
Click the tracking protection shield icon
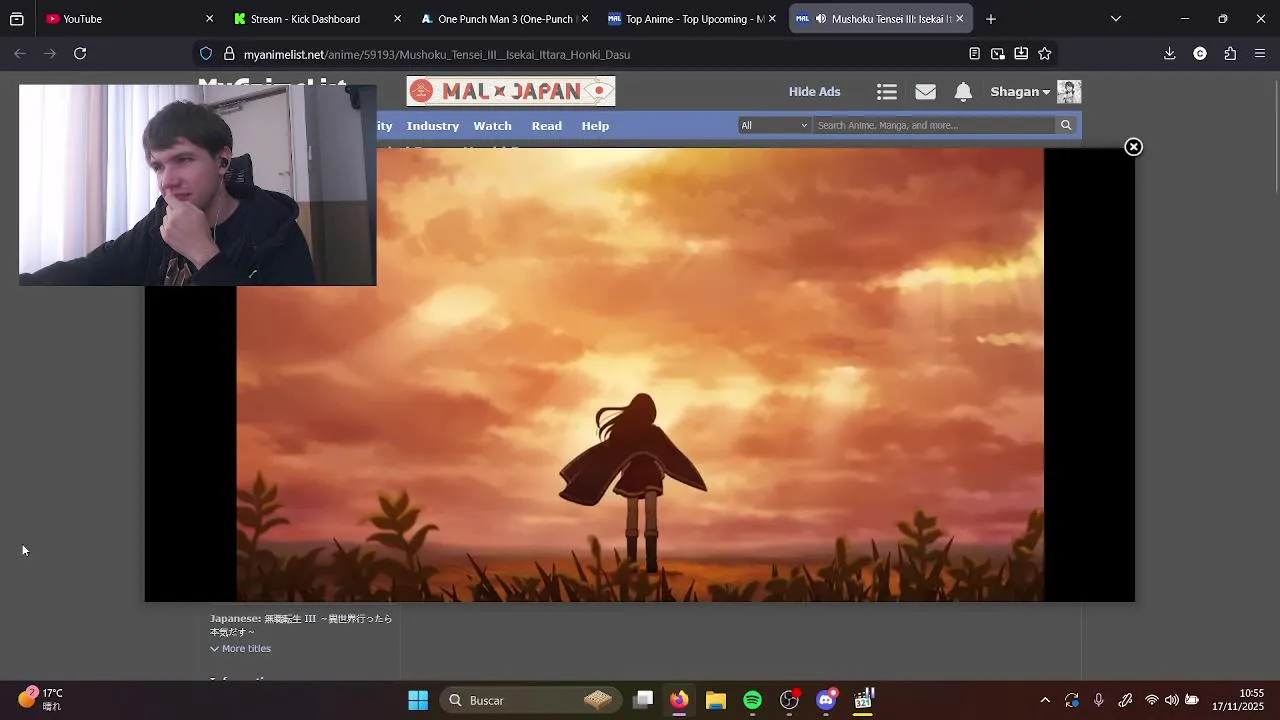(x=206, y=54)
